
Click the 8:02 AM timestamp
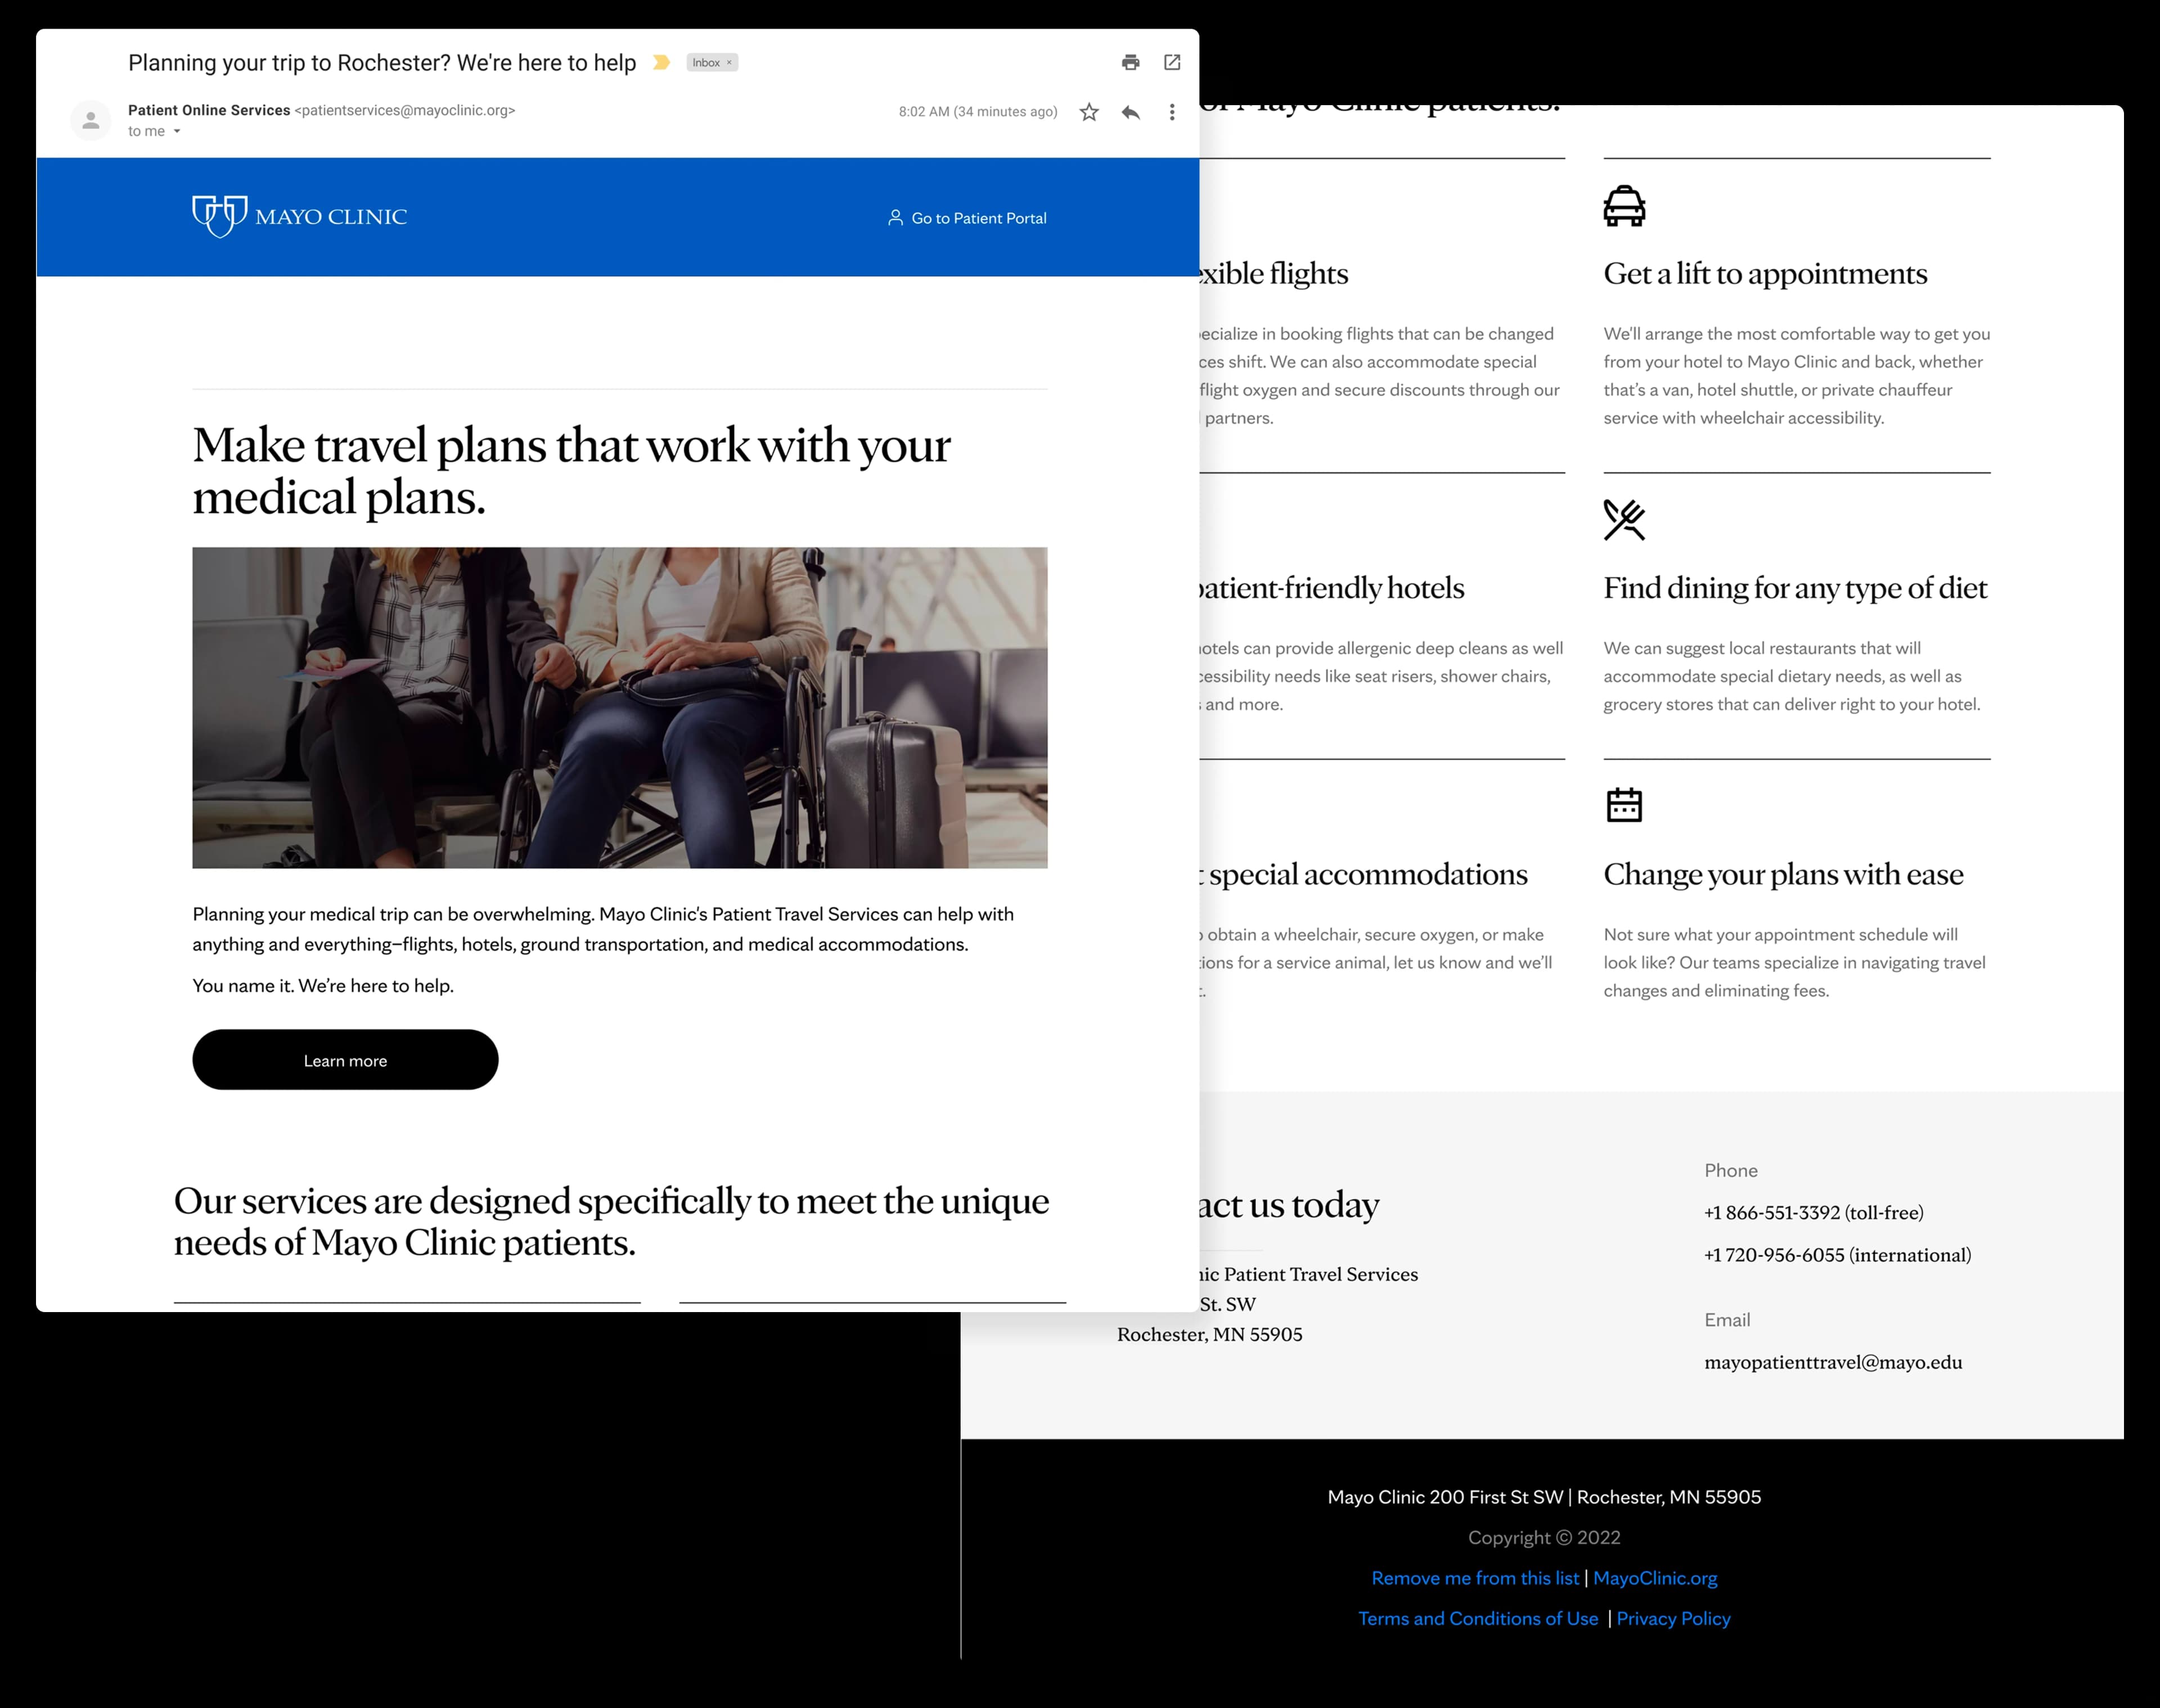978,112
